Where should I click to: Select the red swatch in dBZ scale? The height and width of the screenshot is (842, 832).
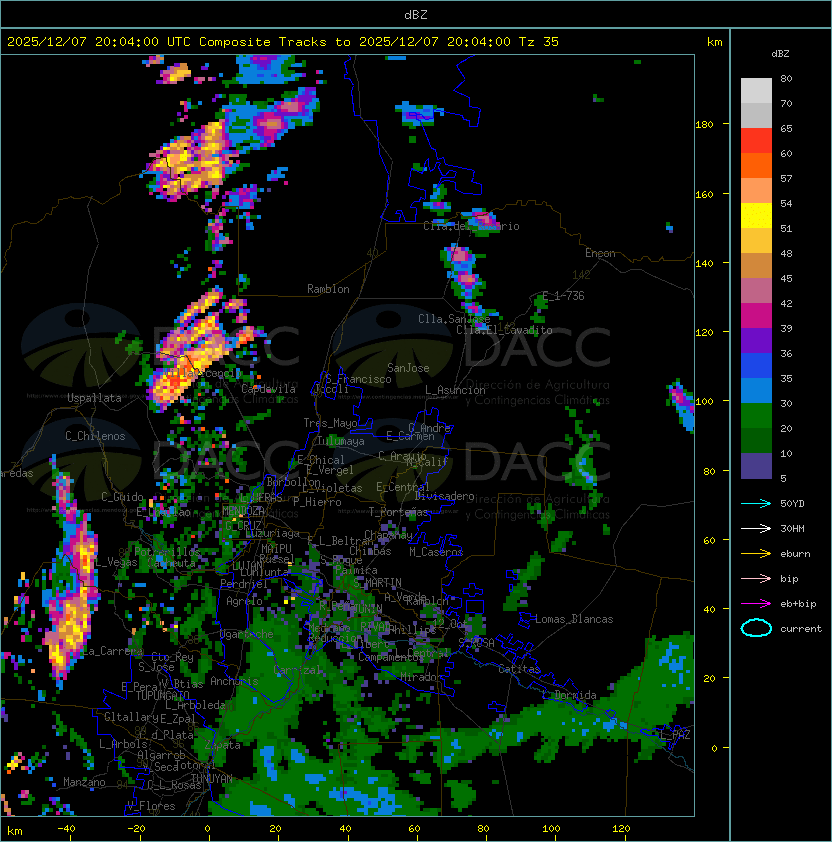[756, 140]
